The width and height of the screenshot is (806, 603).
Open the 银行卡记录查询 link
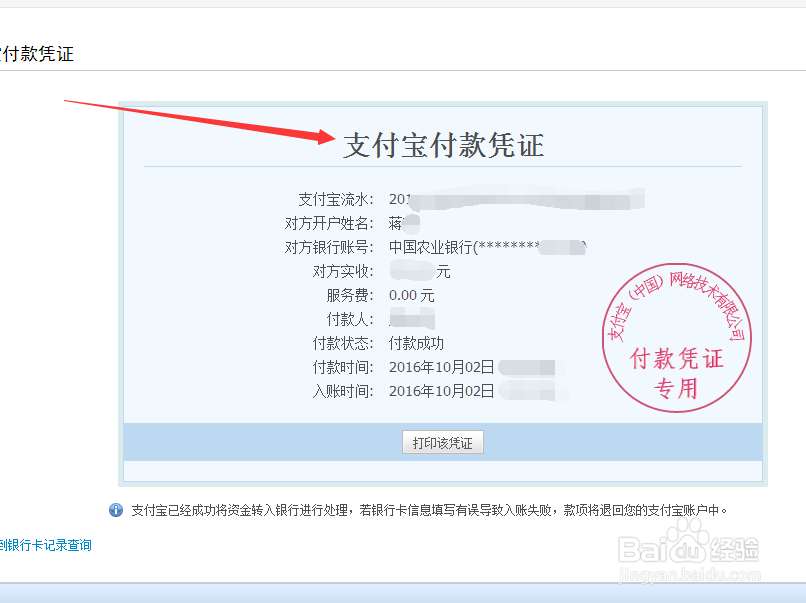(46, 545)
